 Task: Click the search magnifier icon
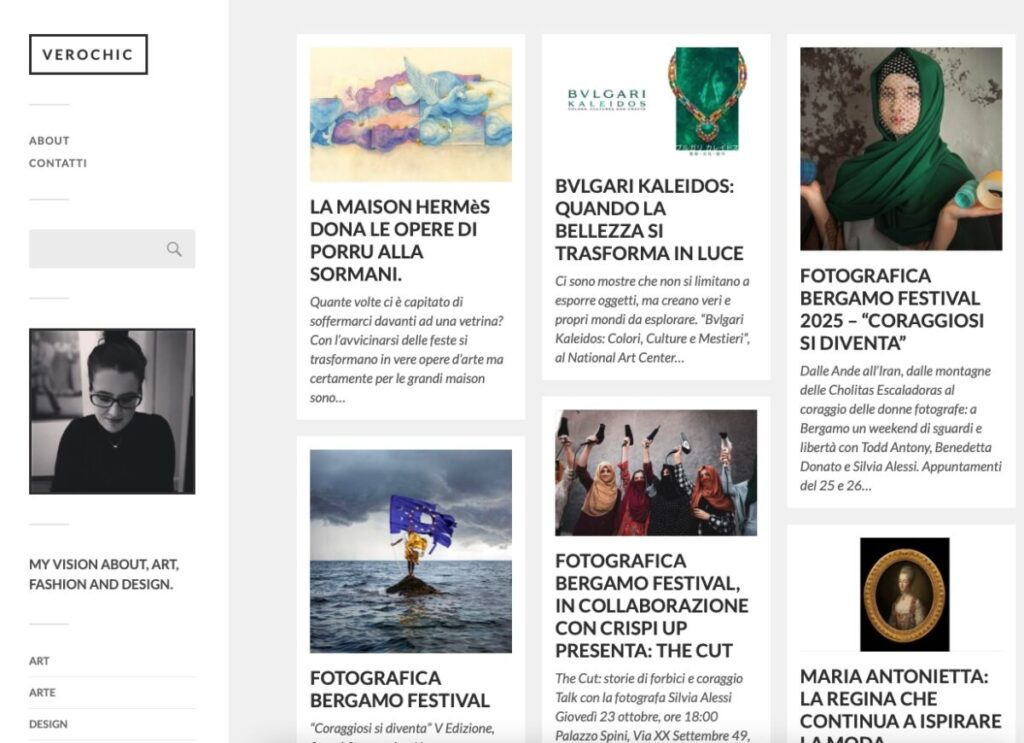[174, 249]
